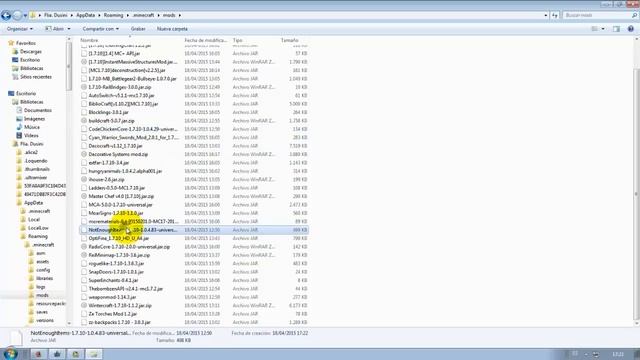Select the AppData breadcrumb in the address bar
This screenshot has width=640, height=360.
click(x=85, y=15)
